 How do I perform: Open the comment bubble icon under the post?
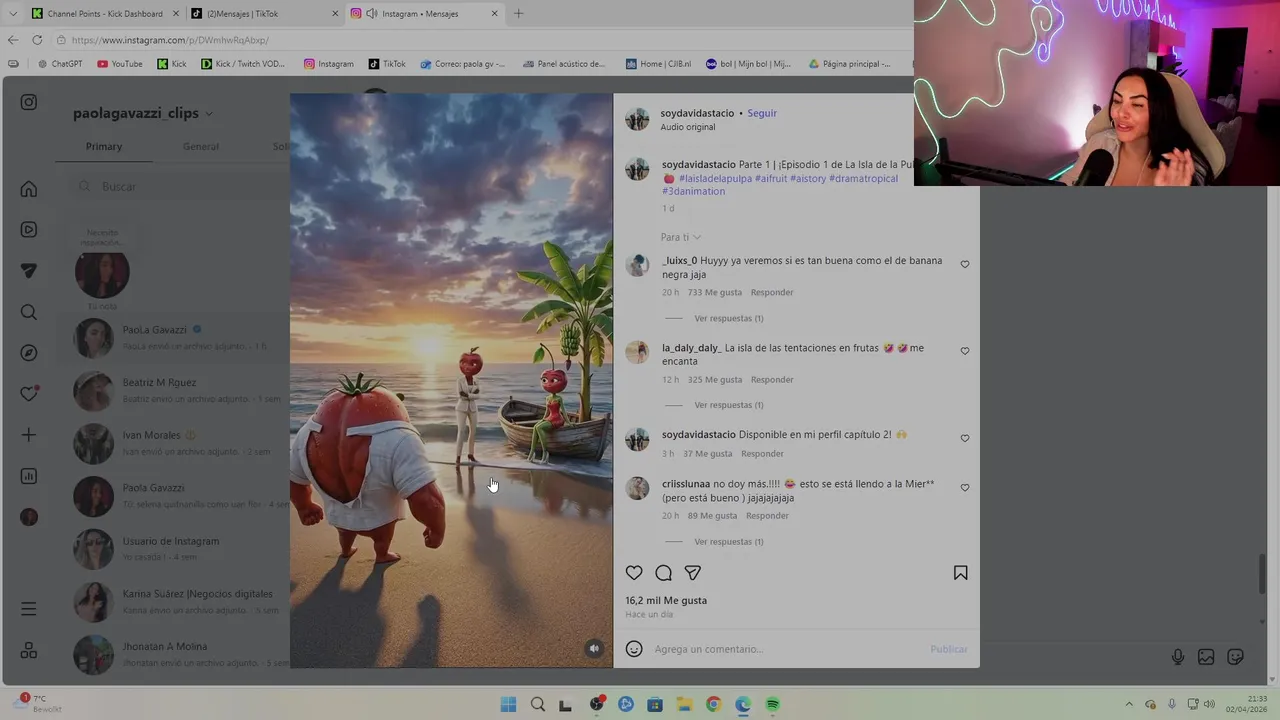point(663,573)
